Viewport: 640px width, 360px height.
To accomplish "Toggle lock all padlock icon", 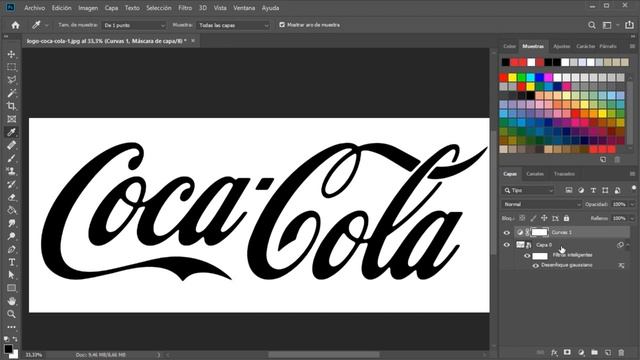I will tap(566, 218).
